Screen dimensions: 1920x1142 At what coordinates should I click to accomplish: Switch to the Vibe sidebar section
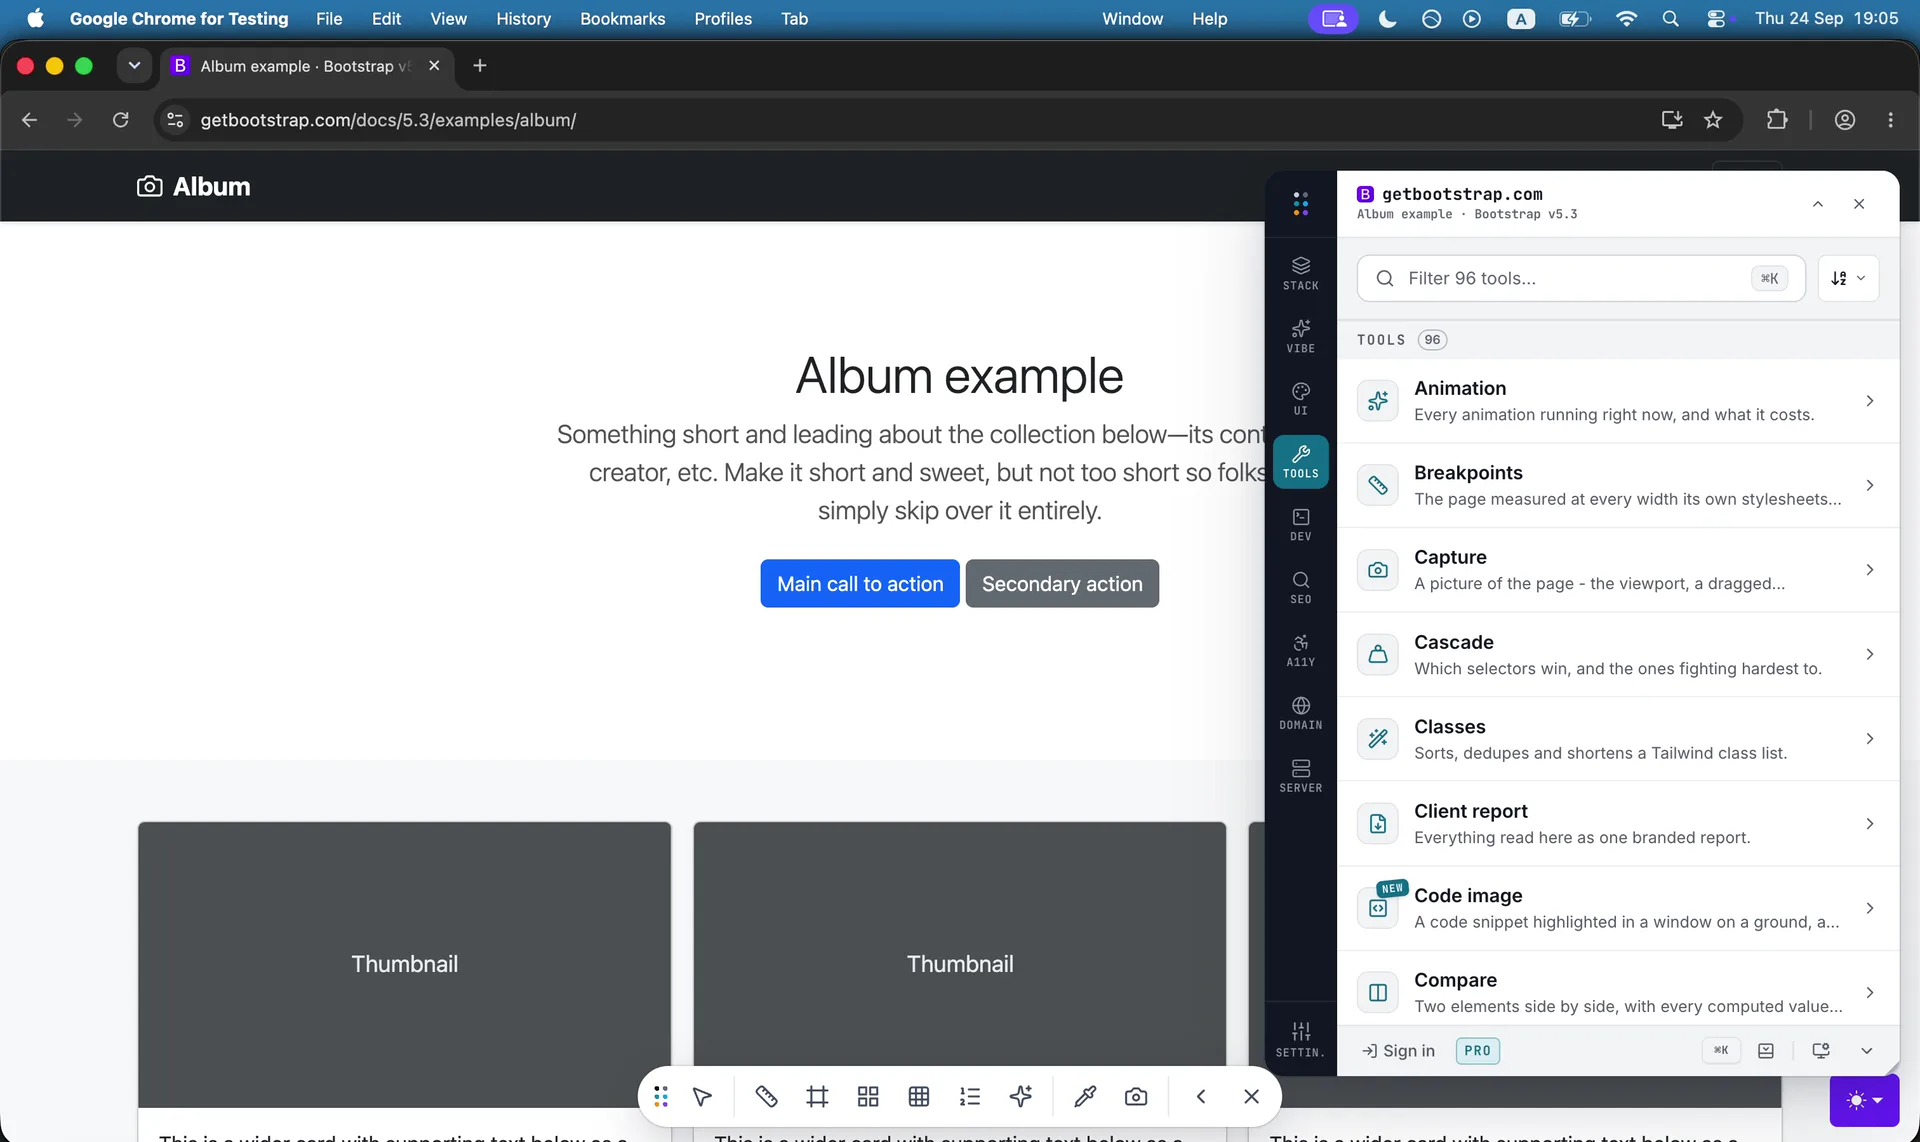click(x=1300, y=336)
